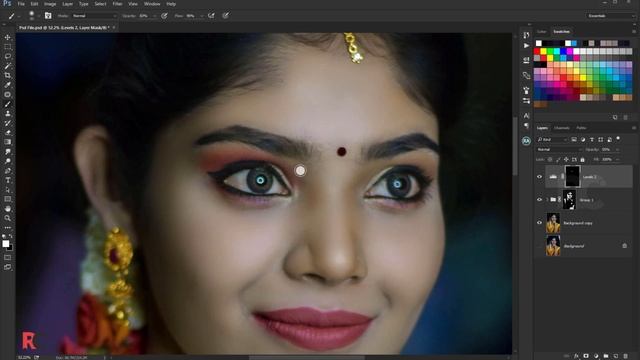Toggle the layer filter on/off switch
Viewport: 640px width, 360px height.
(x=618, y=139)
